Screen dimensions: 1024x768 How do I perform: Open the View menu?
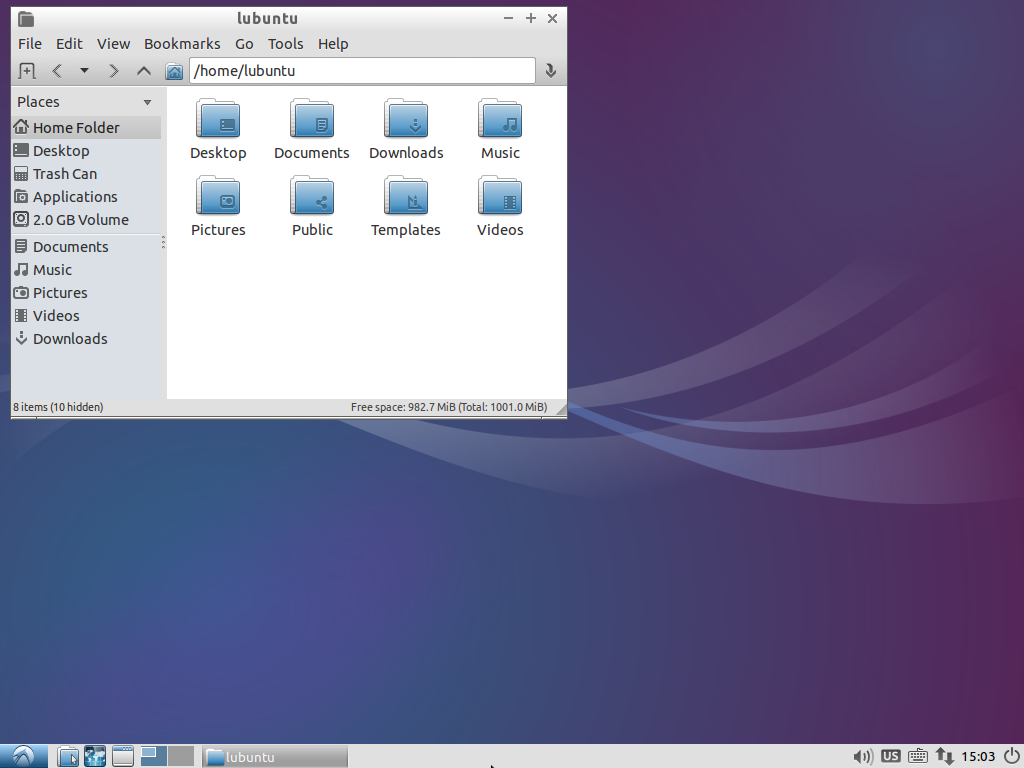[x=113, y=44]
